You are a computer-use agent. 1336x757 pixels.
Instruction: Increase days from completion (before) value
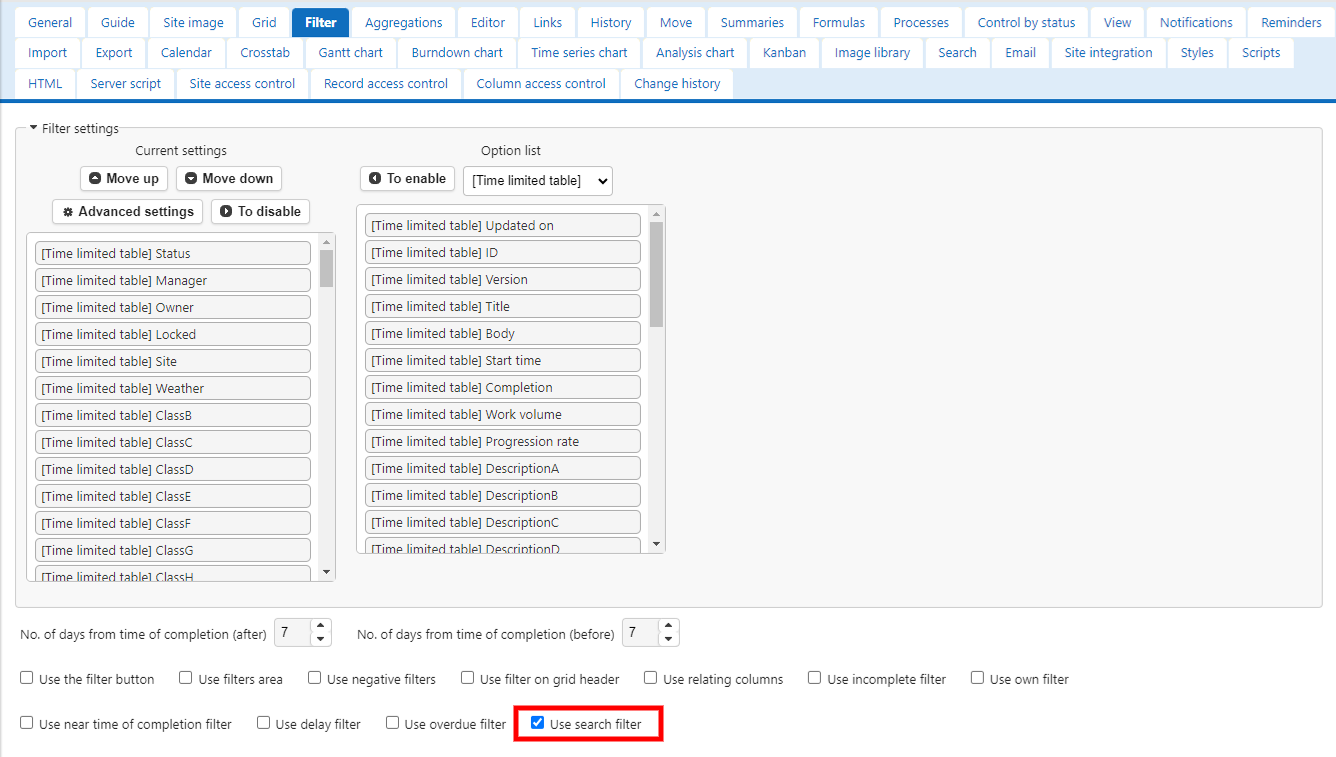(x=669, y=627)
